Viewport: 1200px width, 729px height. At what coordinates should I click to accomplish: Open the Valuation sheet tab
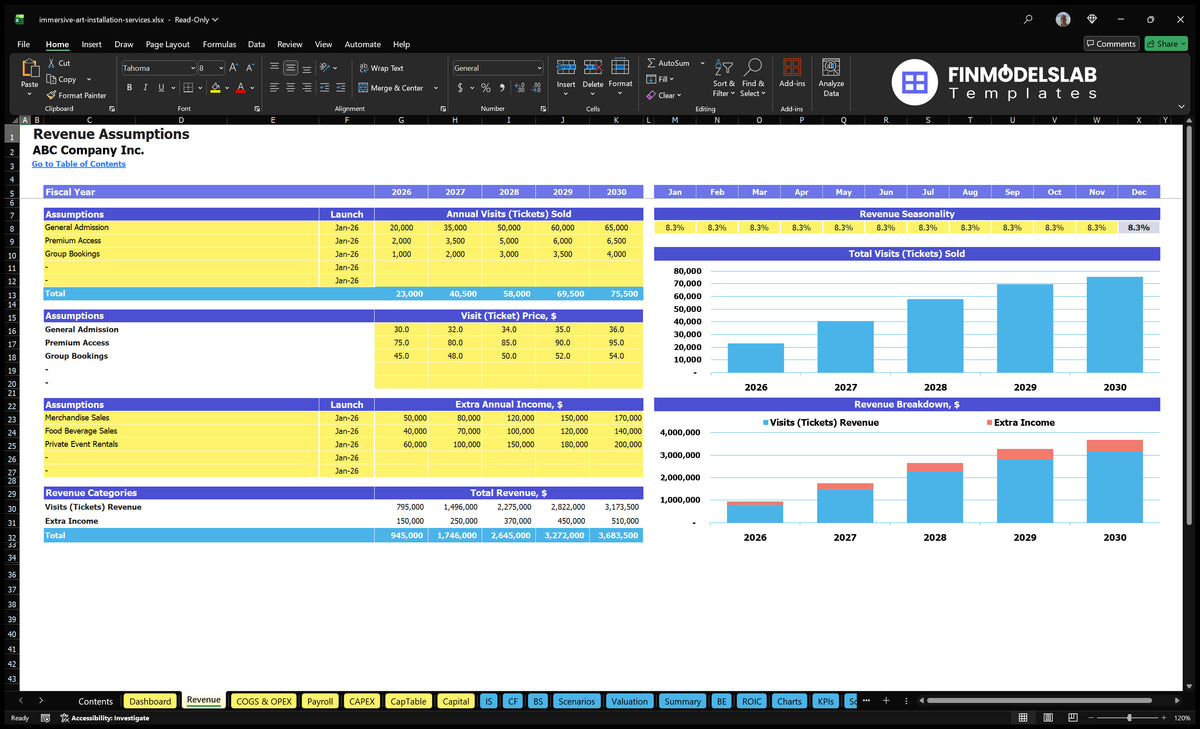click(629, 701)
